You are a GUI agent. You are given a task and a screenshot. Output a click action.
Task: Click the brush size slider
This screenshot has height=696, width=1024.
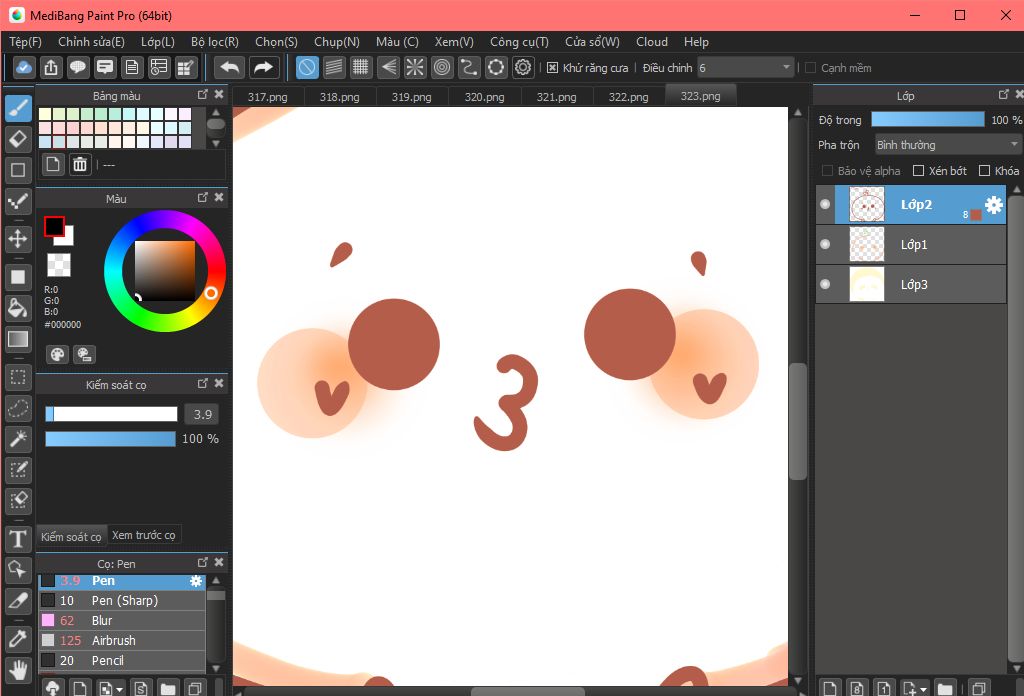pyautogui.click(x=111, y=414)
